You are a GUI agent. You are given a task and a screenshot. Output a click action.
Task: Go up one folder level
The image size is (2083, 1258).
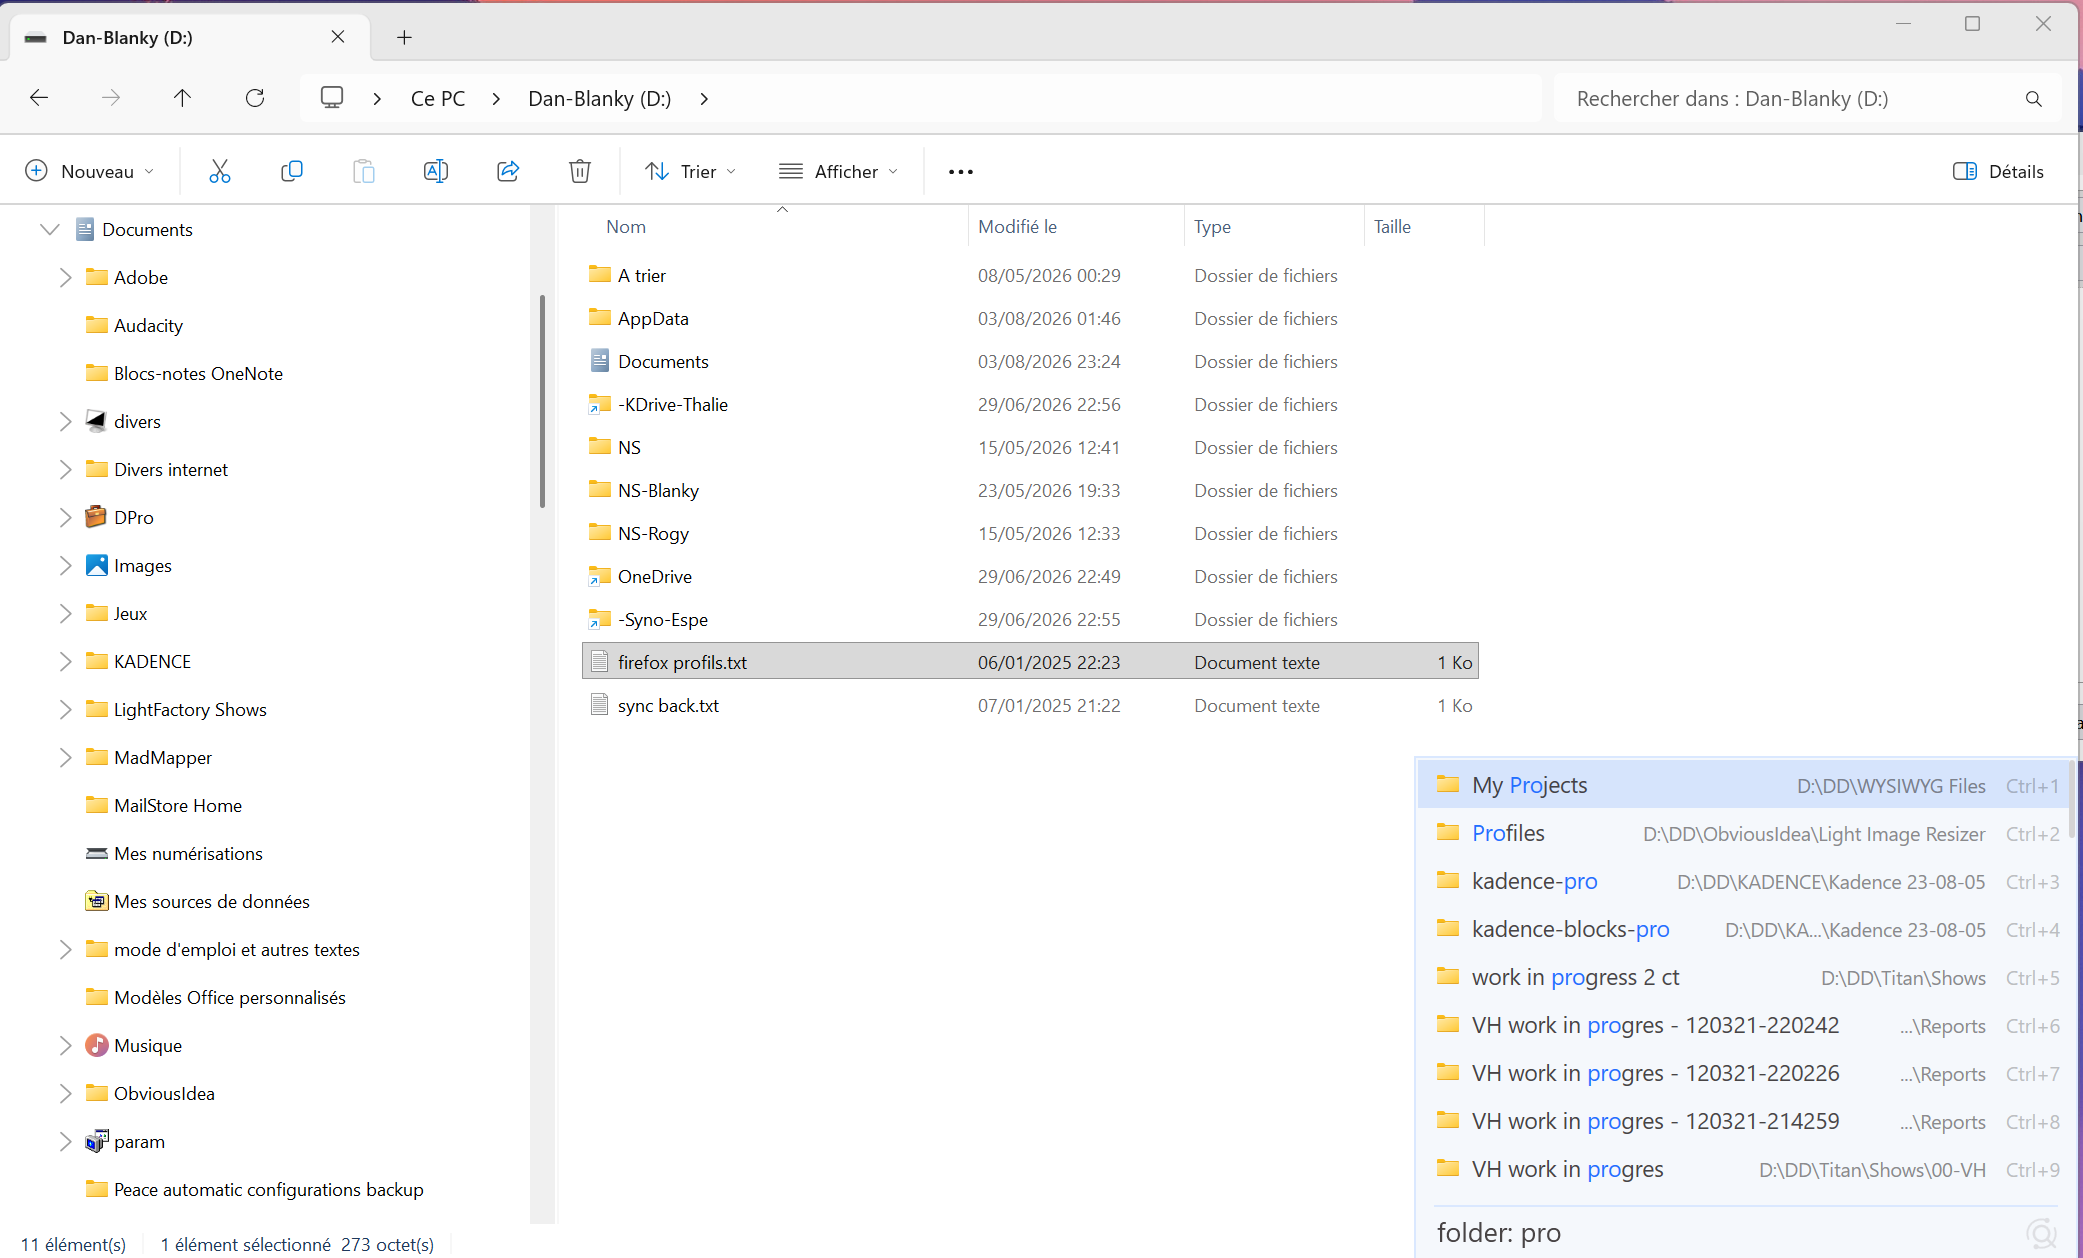[x=182, y=98]
